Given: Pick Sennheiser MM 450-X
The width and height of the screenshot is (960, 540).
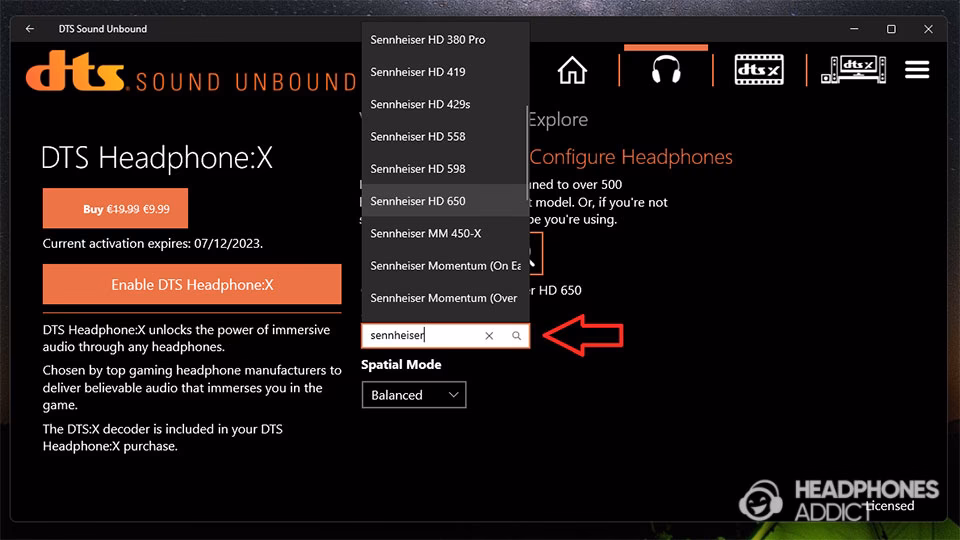Looking at the screenshot, I should tap(444, 234).
